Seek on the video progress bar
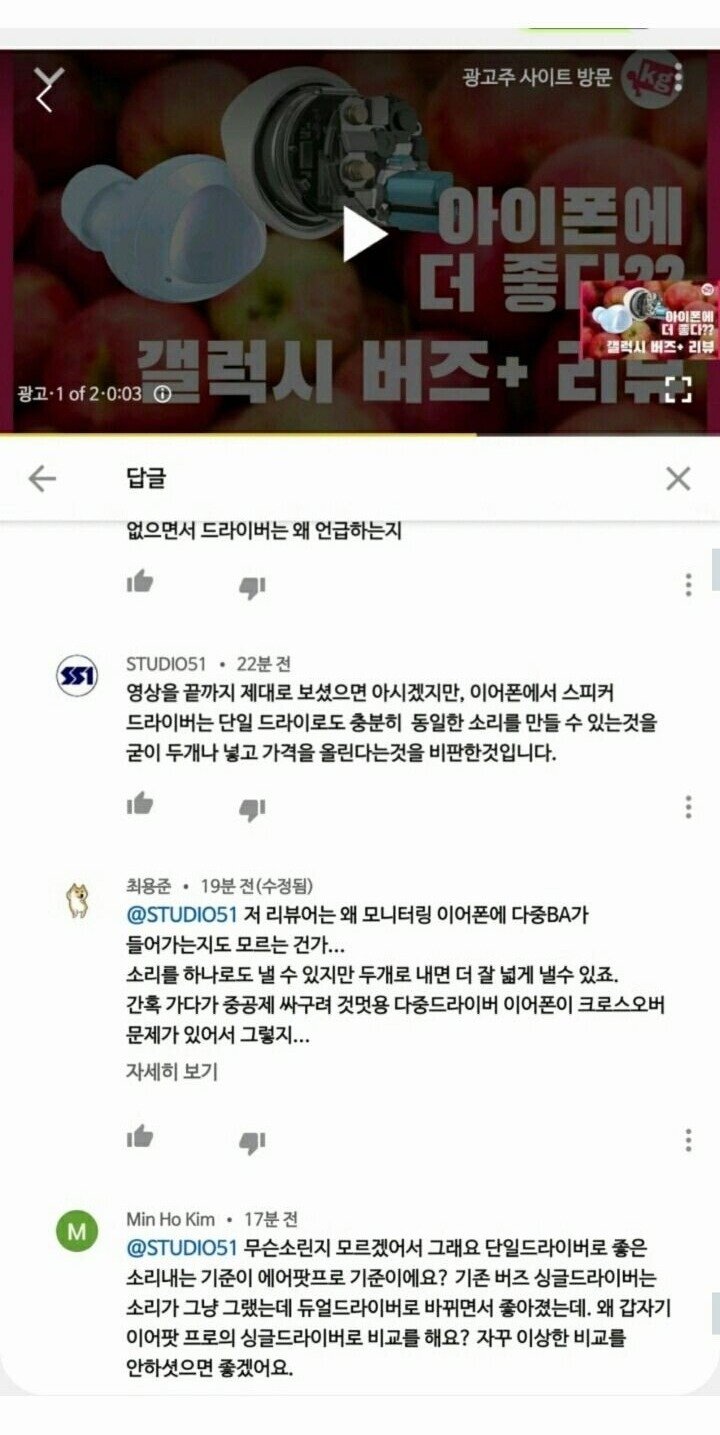The height and width of the screenshot is (1435, 720). [360, 435]
